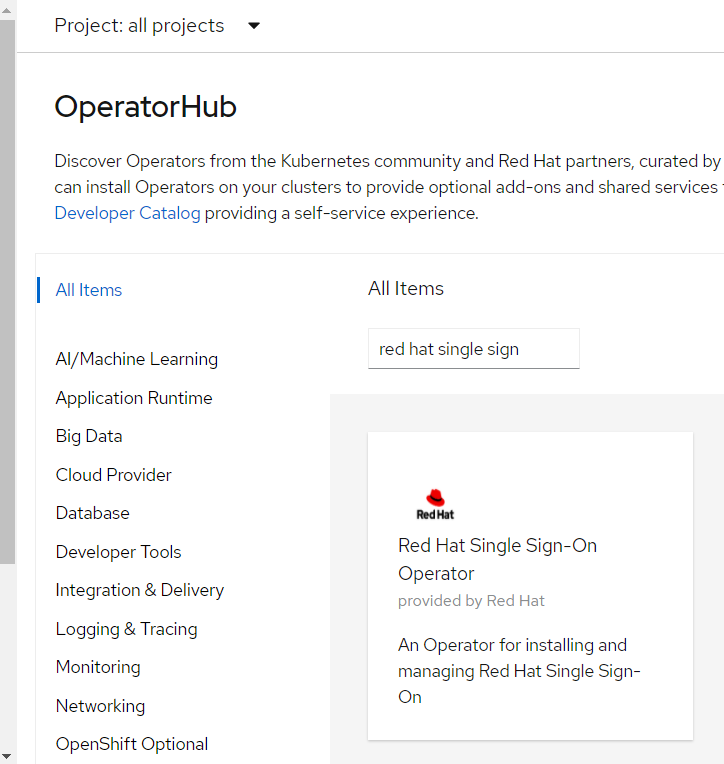This screenshot has width=724, height=764.
Task: Open the Monitoring category
Action: [x=98, y=667]
